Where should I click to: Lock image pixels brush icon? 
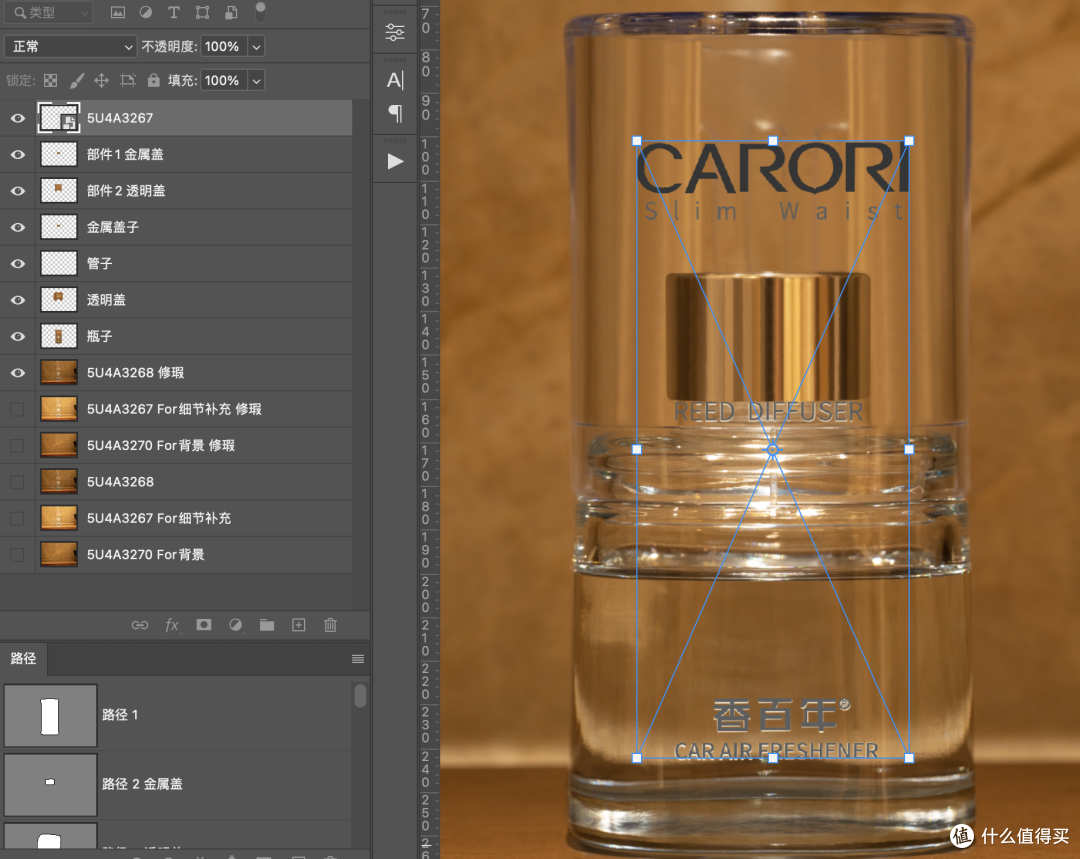pyautogui.click(x=76, y=80)
